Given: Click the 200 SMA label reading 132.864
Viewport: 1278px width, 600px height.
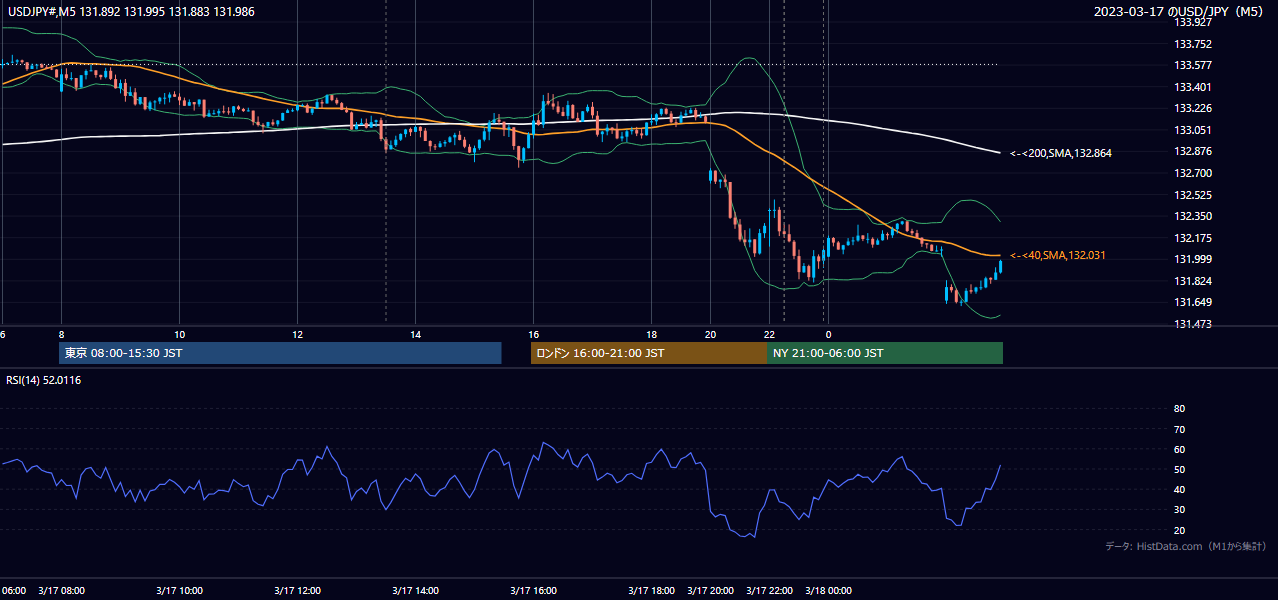Looking at the screenshot, I should 1061,153.
